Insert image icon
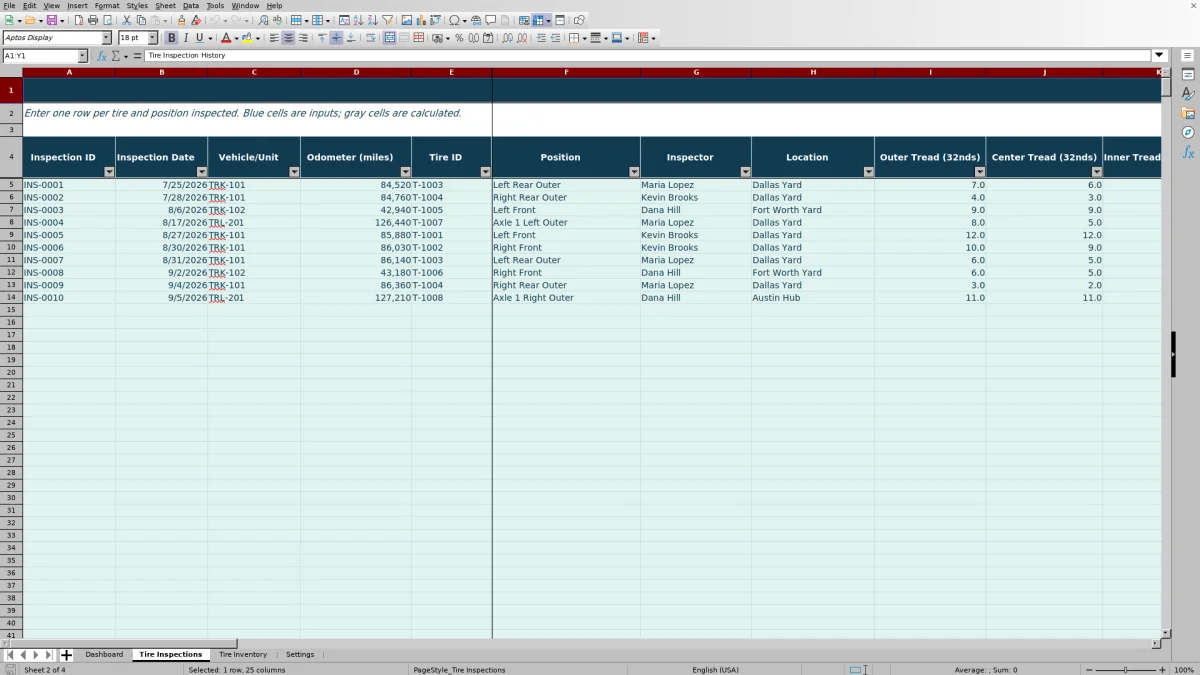This screenshot has height=675, width=1200. click(x=406, y=20)
